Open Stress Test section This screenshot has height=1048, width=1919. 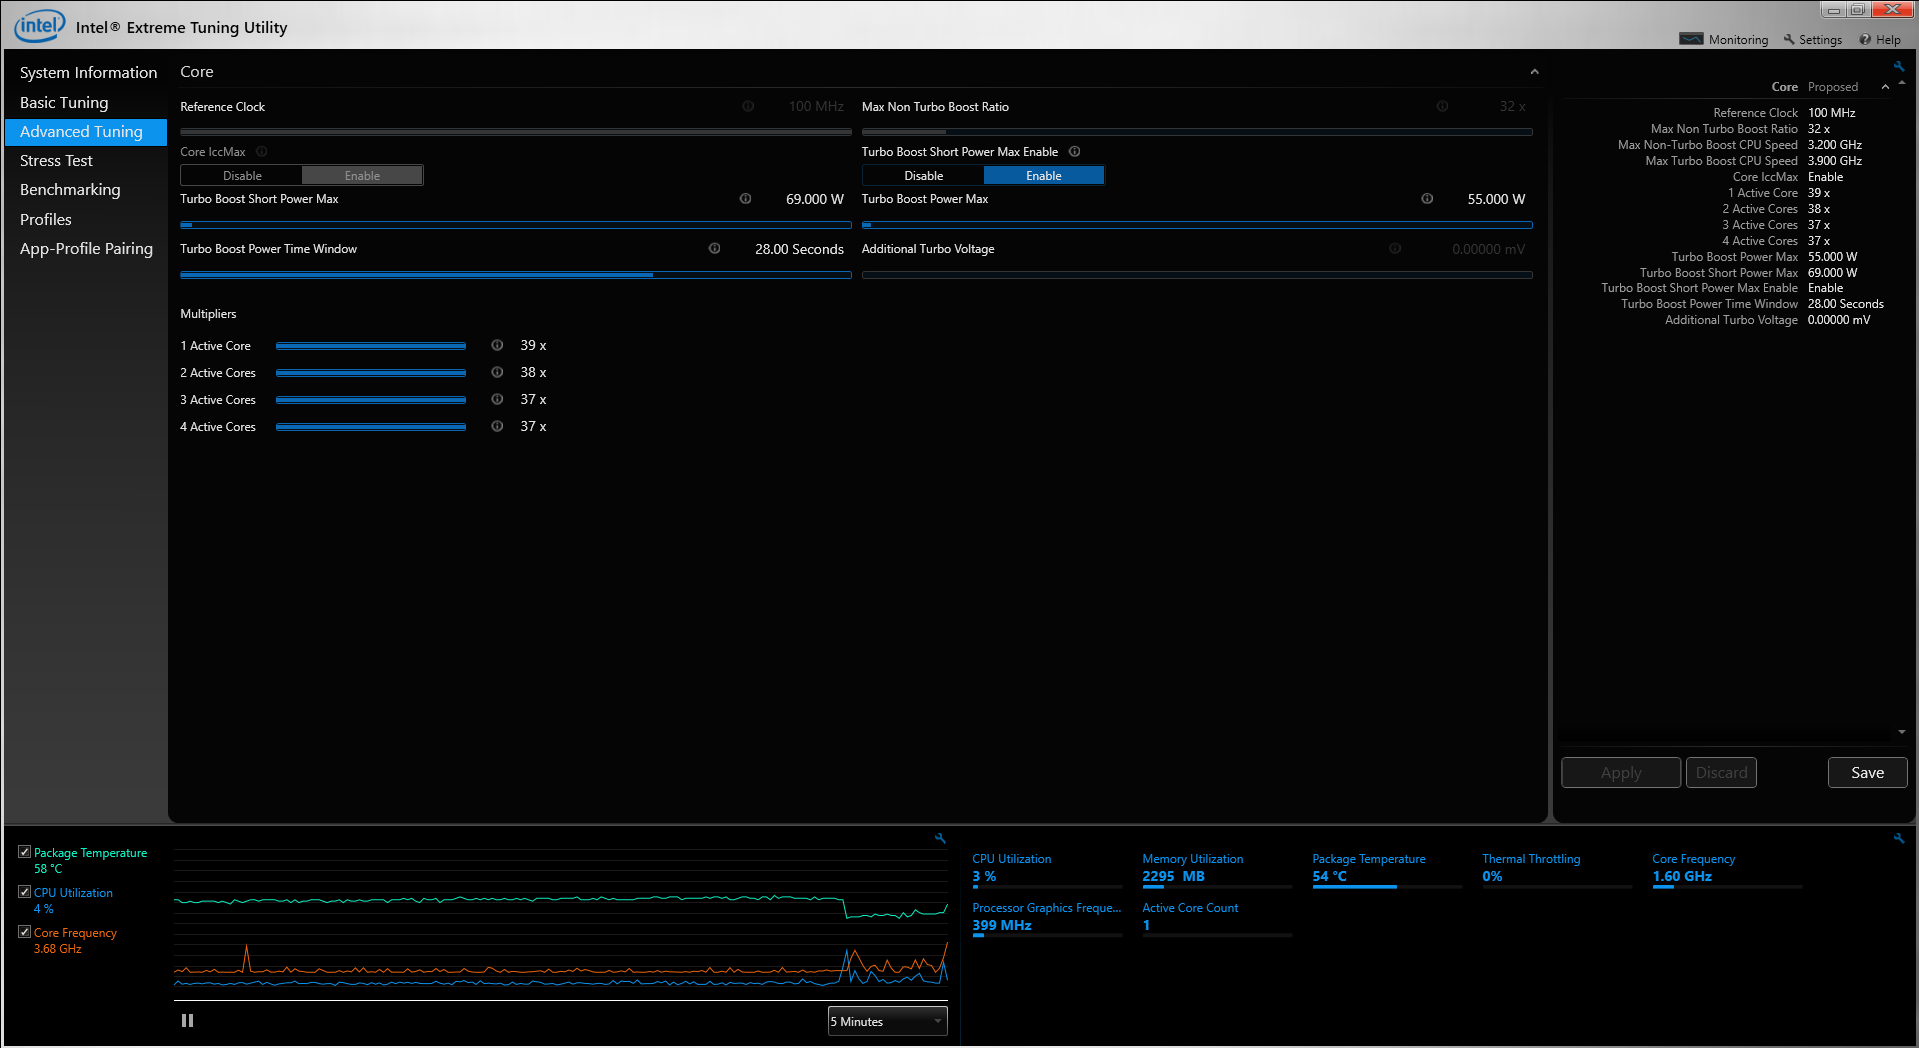pos(56,161)
